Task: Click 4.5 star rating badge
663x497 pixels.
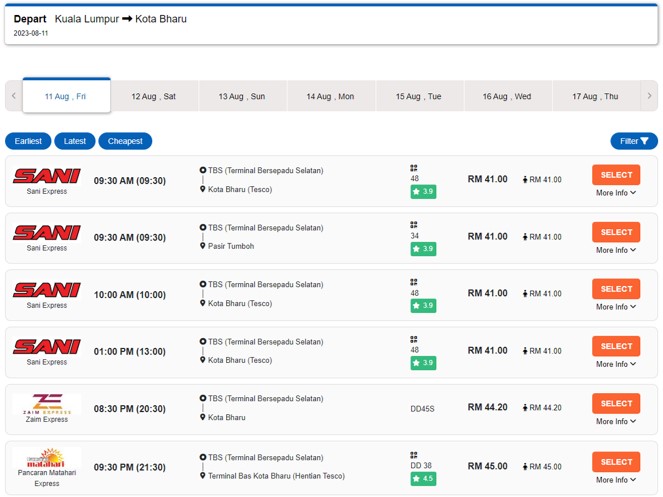Action: (x=423, y=479)
